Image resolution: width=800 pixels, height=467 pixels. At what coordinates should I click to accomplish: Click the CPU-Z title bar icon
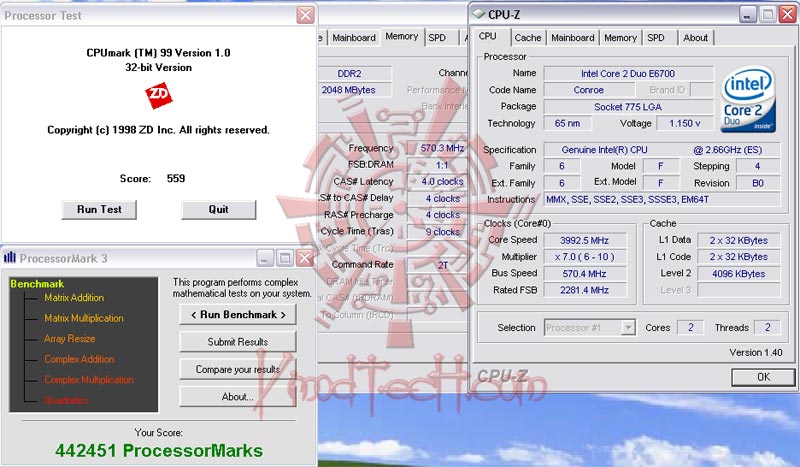click(x=479, y=14)
